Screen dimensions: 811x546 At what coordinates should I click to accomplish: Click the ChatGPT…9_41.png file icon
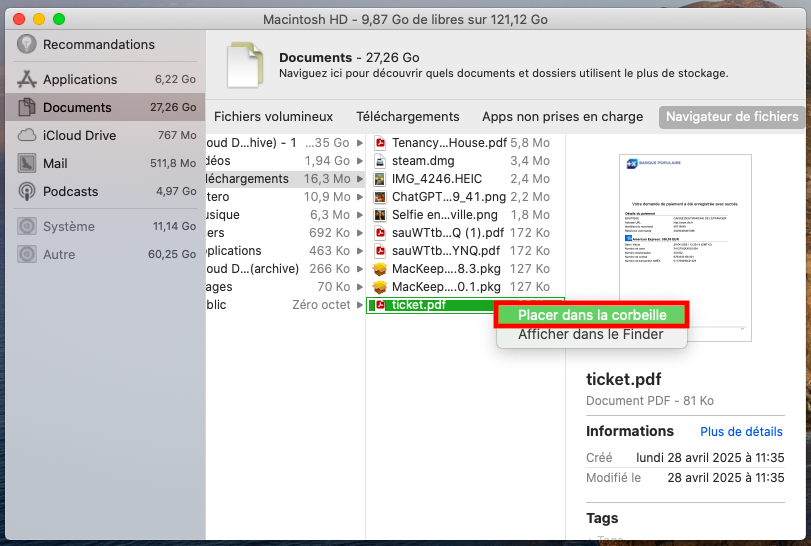coord(380,197)
